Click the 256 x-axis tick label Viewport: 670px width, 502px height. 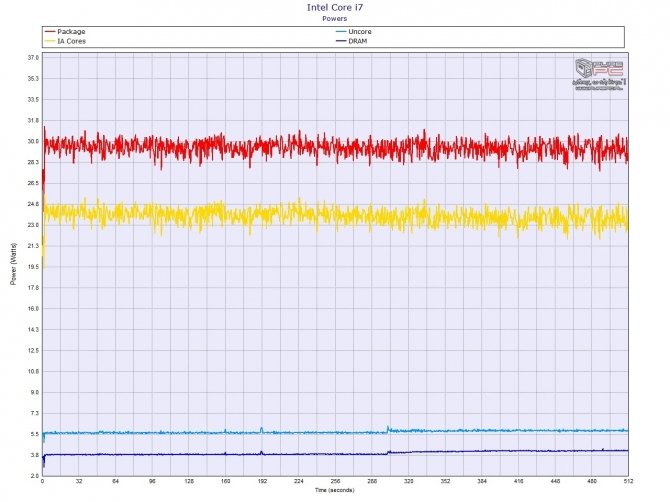pyautogui.click(x=335, y=481)
